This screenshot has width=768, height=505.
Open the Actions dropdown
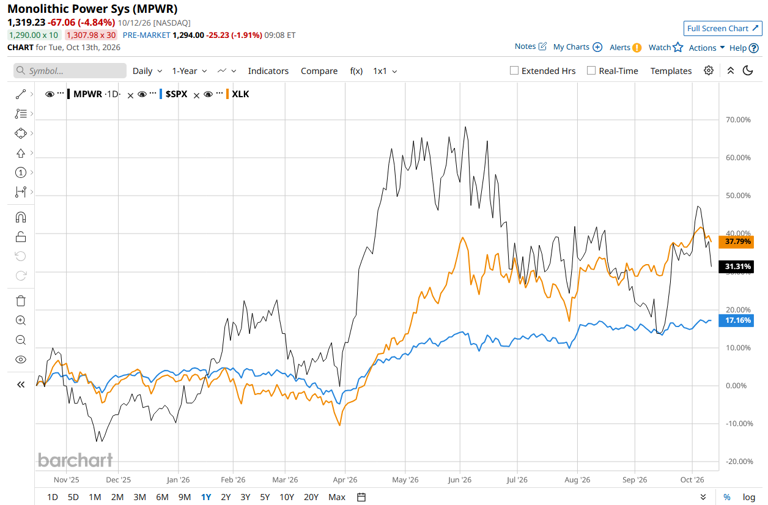pos(706,48)
